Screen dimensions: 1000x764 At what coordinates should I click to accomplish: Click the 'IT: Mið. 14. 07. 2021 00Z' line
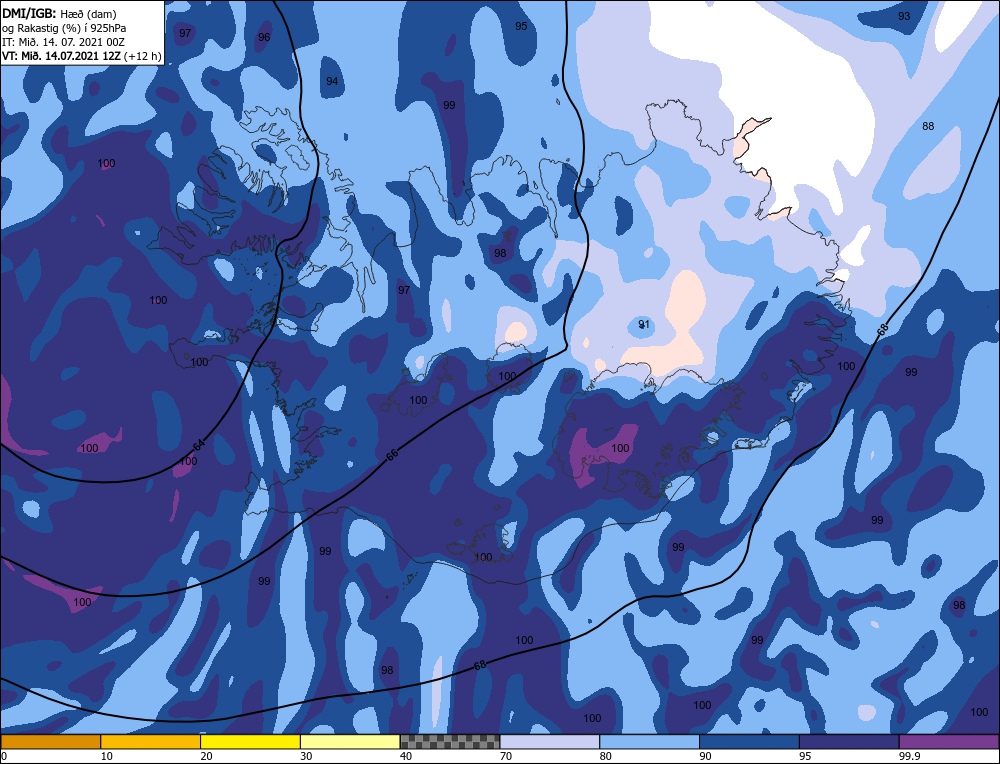63,42
